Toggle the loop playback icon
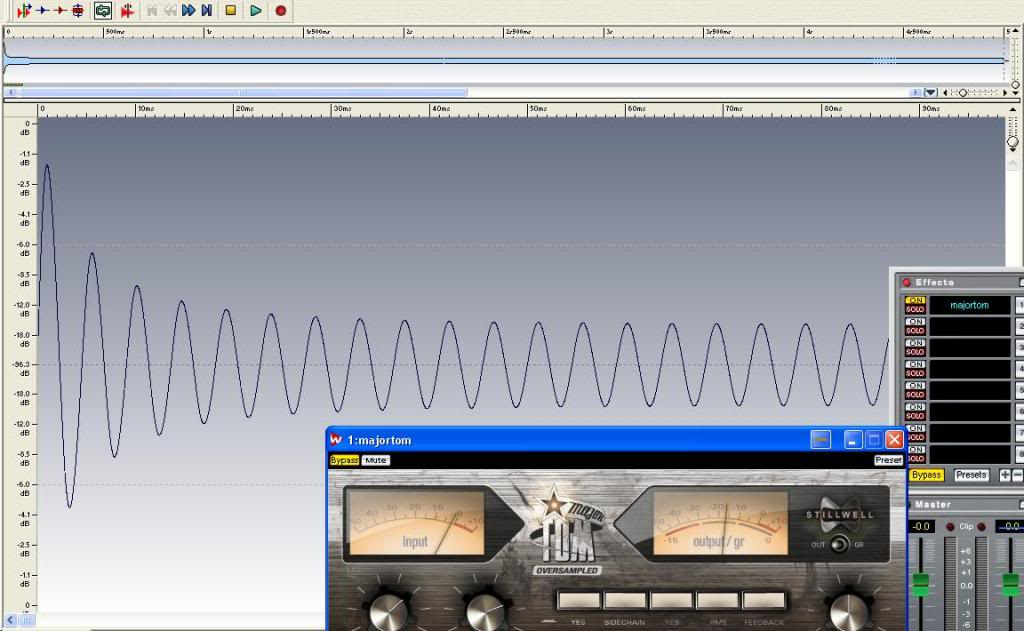Viewport: 1024px width, 631px height. (103, 10)
